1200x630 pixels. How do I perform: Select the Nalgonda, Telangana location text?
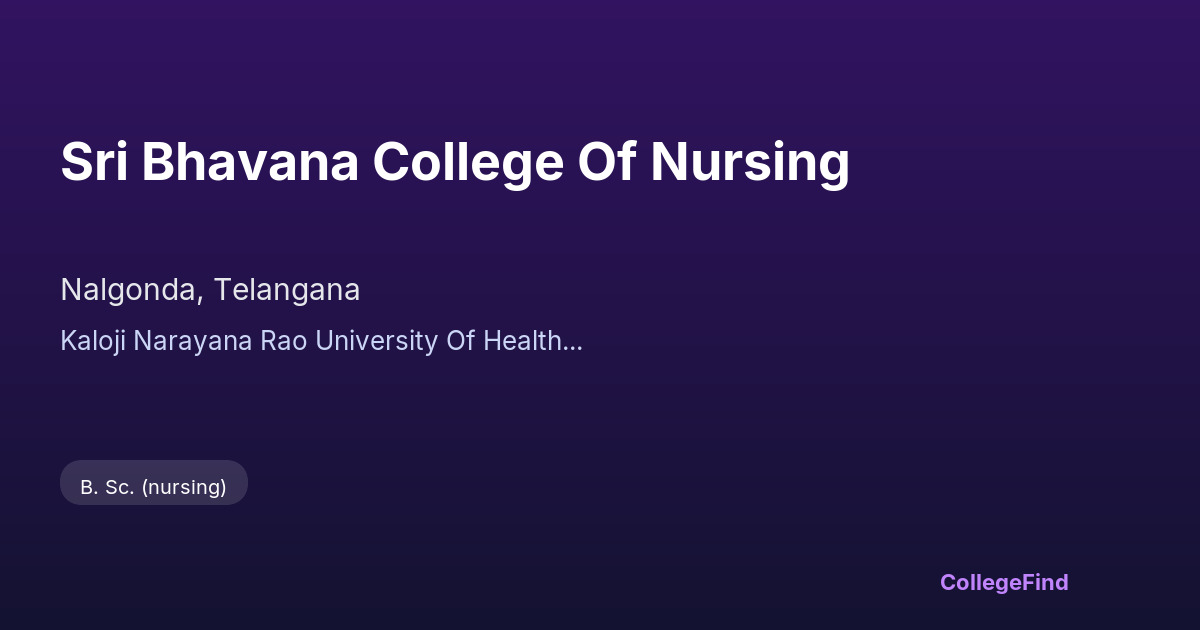click(x=210, y=290)
